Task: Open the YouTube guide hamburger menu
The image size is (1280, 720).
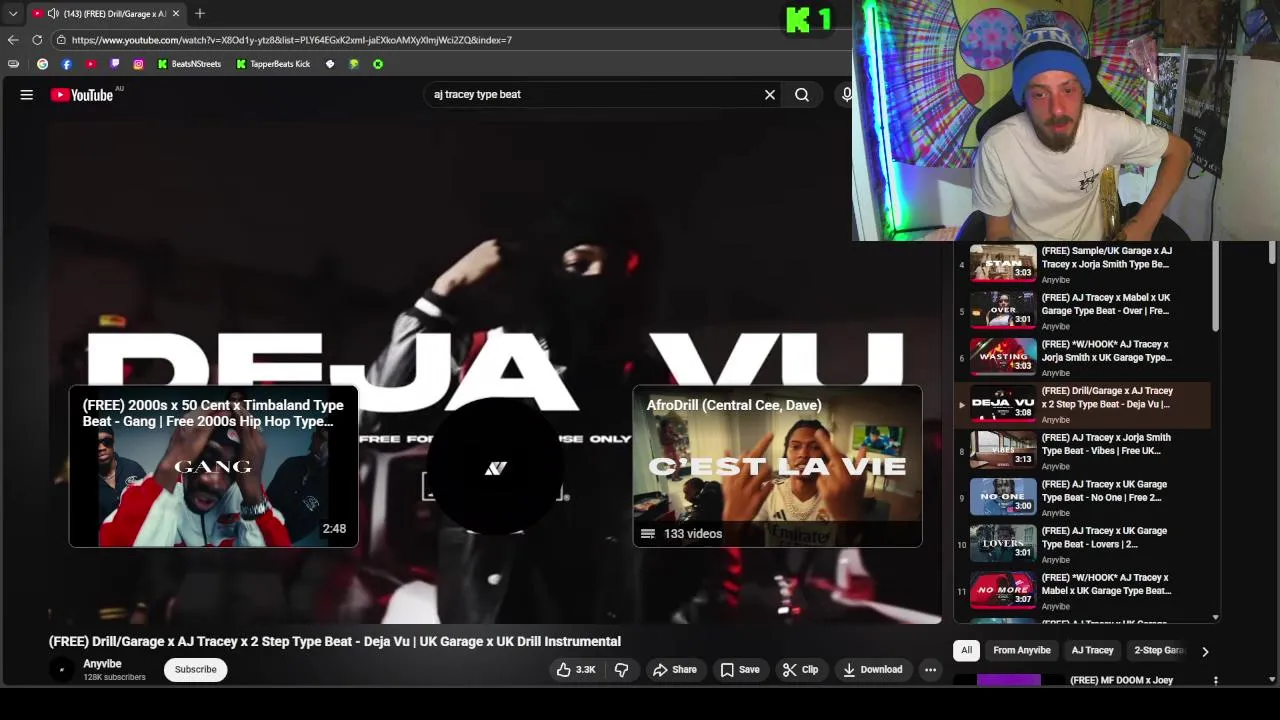Action: (27, 95)
